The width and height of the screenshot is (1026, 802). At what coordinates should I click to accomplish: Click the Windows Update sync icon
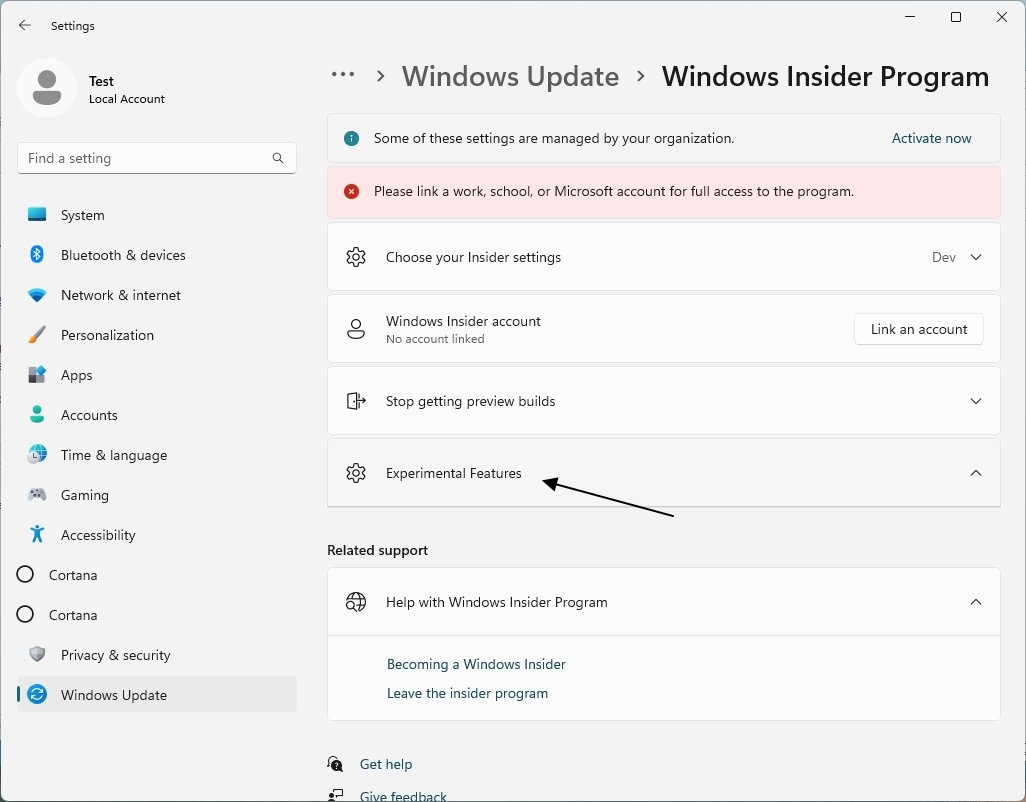37,695
